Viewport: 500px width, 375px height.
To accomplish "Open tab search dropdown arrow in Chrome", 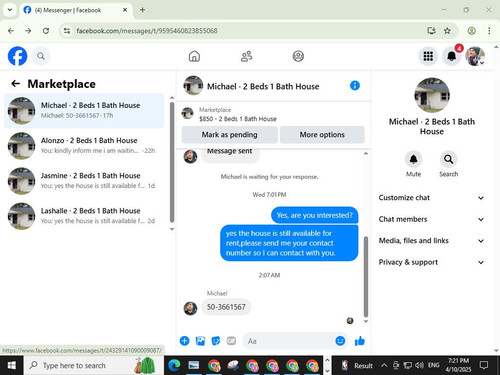I will tap(10, 10).
